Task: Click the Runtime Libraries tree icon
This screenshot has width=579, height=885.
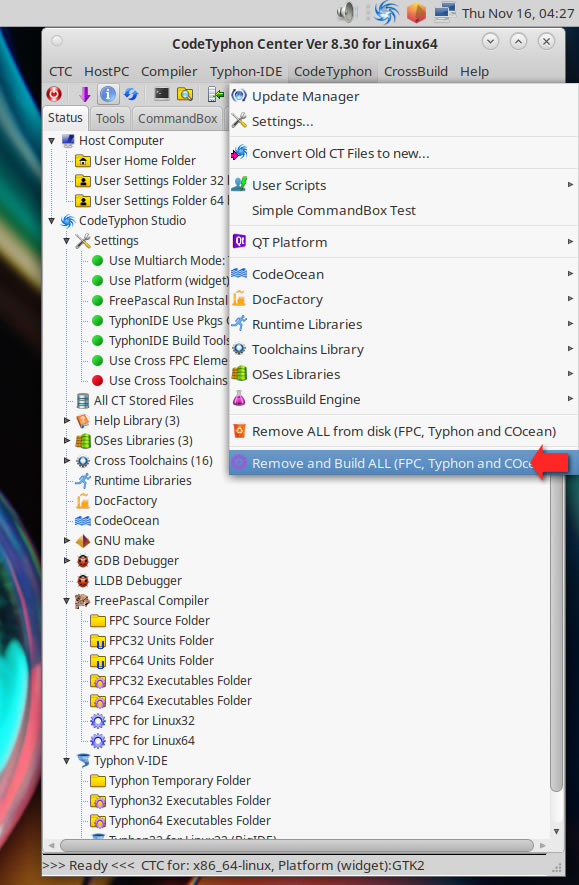Action: click(x=83, y=481)
